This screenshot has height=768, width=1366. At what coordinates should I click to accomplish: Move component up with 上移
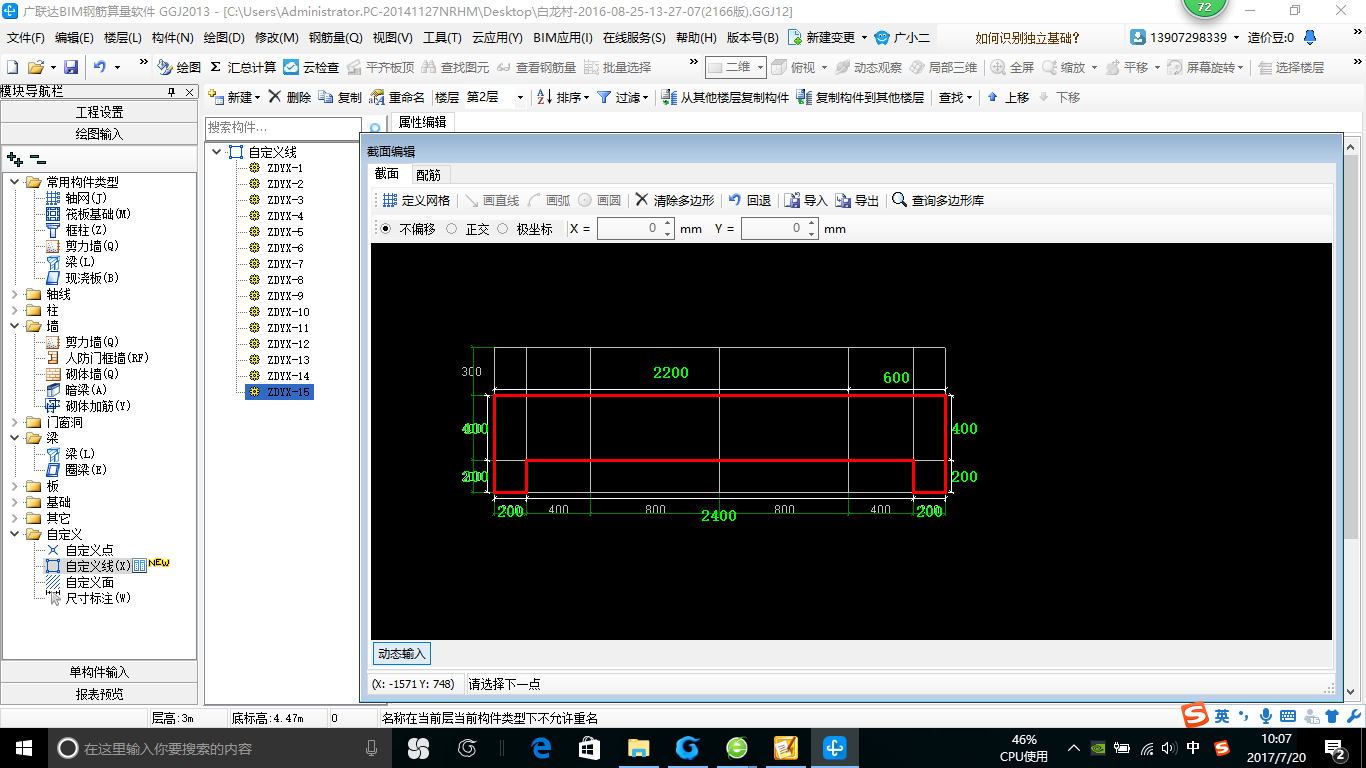click(x=1007, y=97)
